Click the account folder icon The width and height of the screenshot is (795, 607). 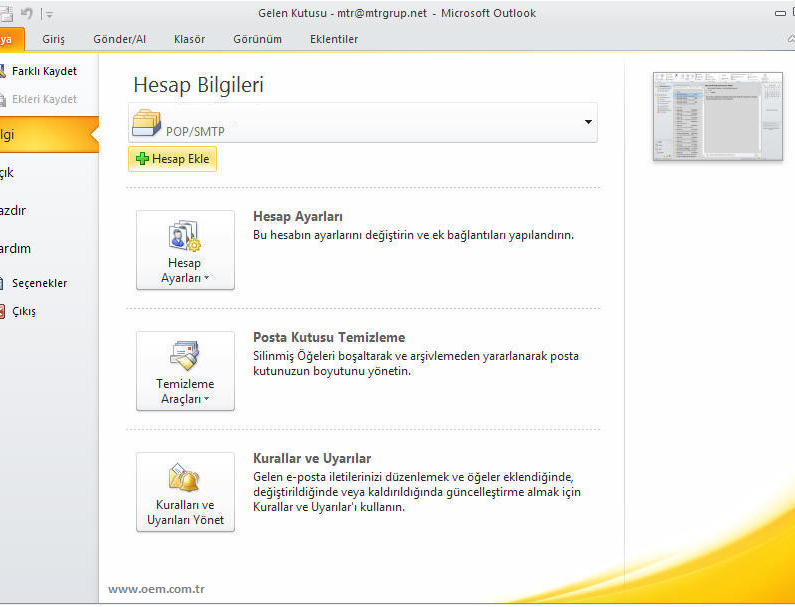click(146, 122)
